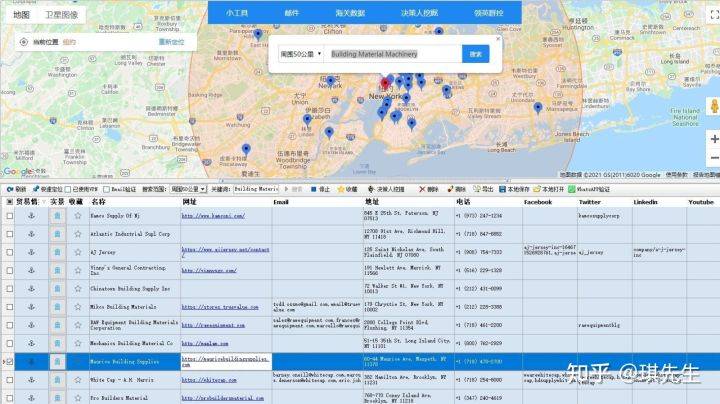The image size is (720, 404).
Task: Open the 周围50公里 dropdown in search popup
Action: click(x=301, y=54)
